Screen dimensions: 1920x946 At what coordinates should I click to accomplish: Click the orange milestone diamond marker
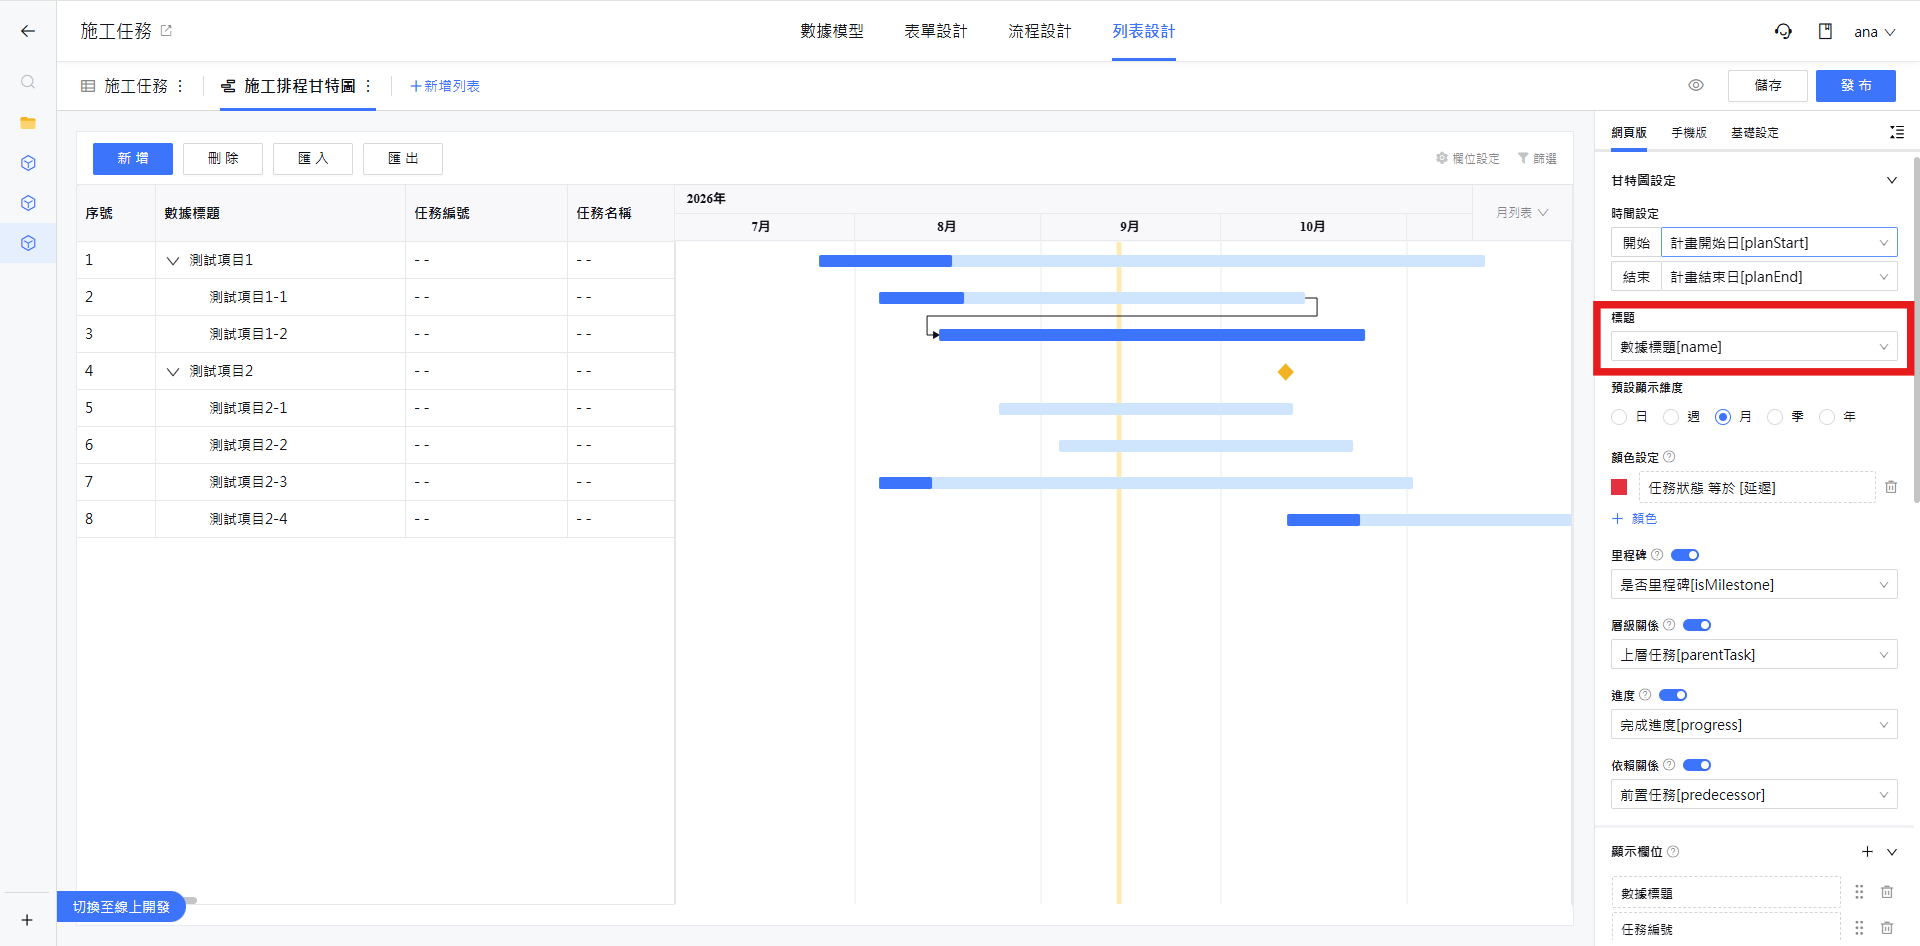(1286, 372)
